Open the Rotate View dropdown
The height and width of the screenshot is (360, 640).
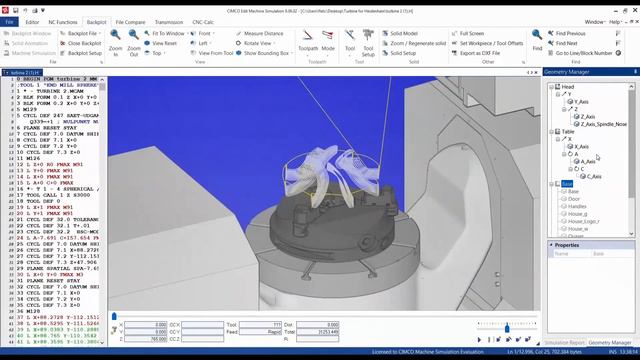[x=274, y=43]
